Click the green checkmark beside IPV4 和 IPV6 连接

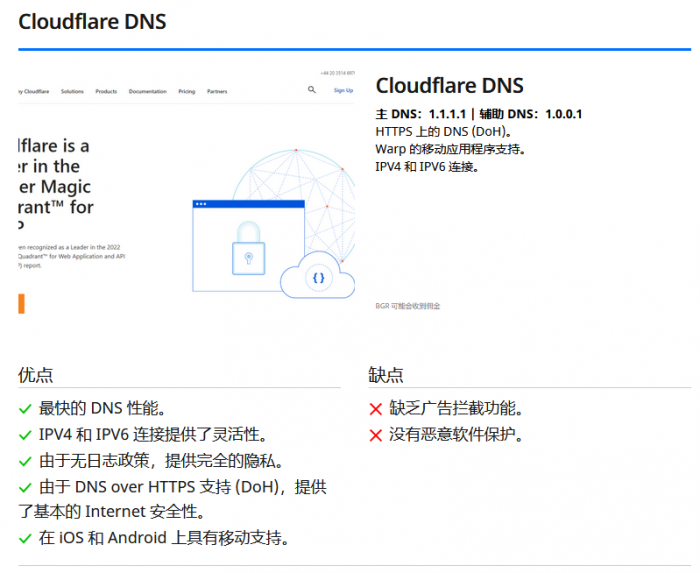(26, 435)
